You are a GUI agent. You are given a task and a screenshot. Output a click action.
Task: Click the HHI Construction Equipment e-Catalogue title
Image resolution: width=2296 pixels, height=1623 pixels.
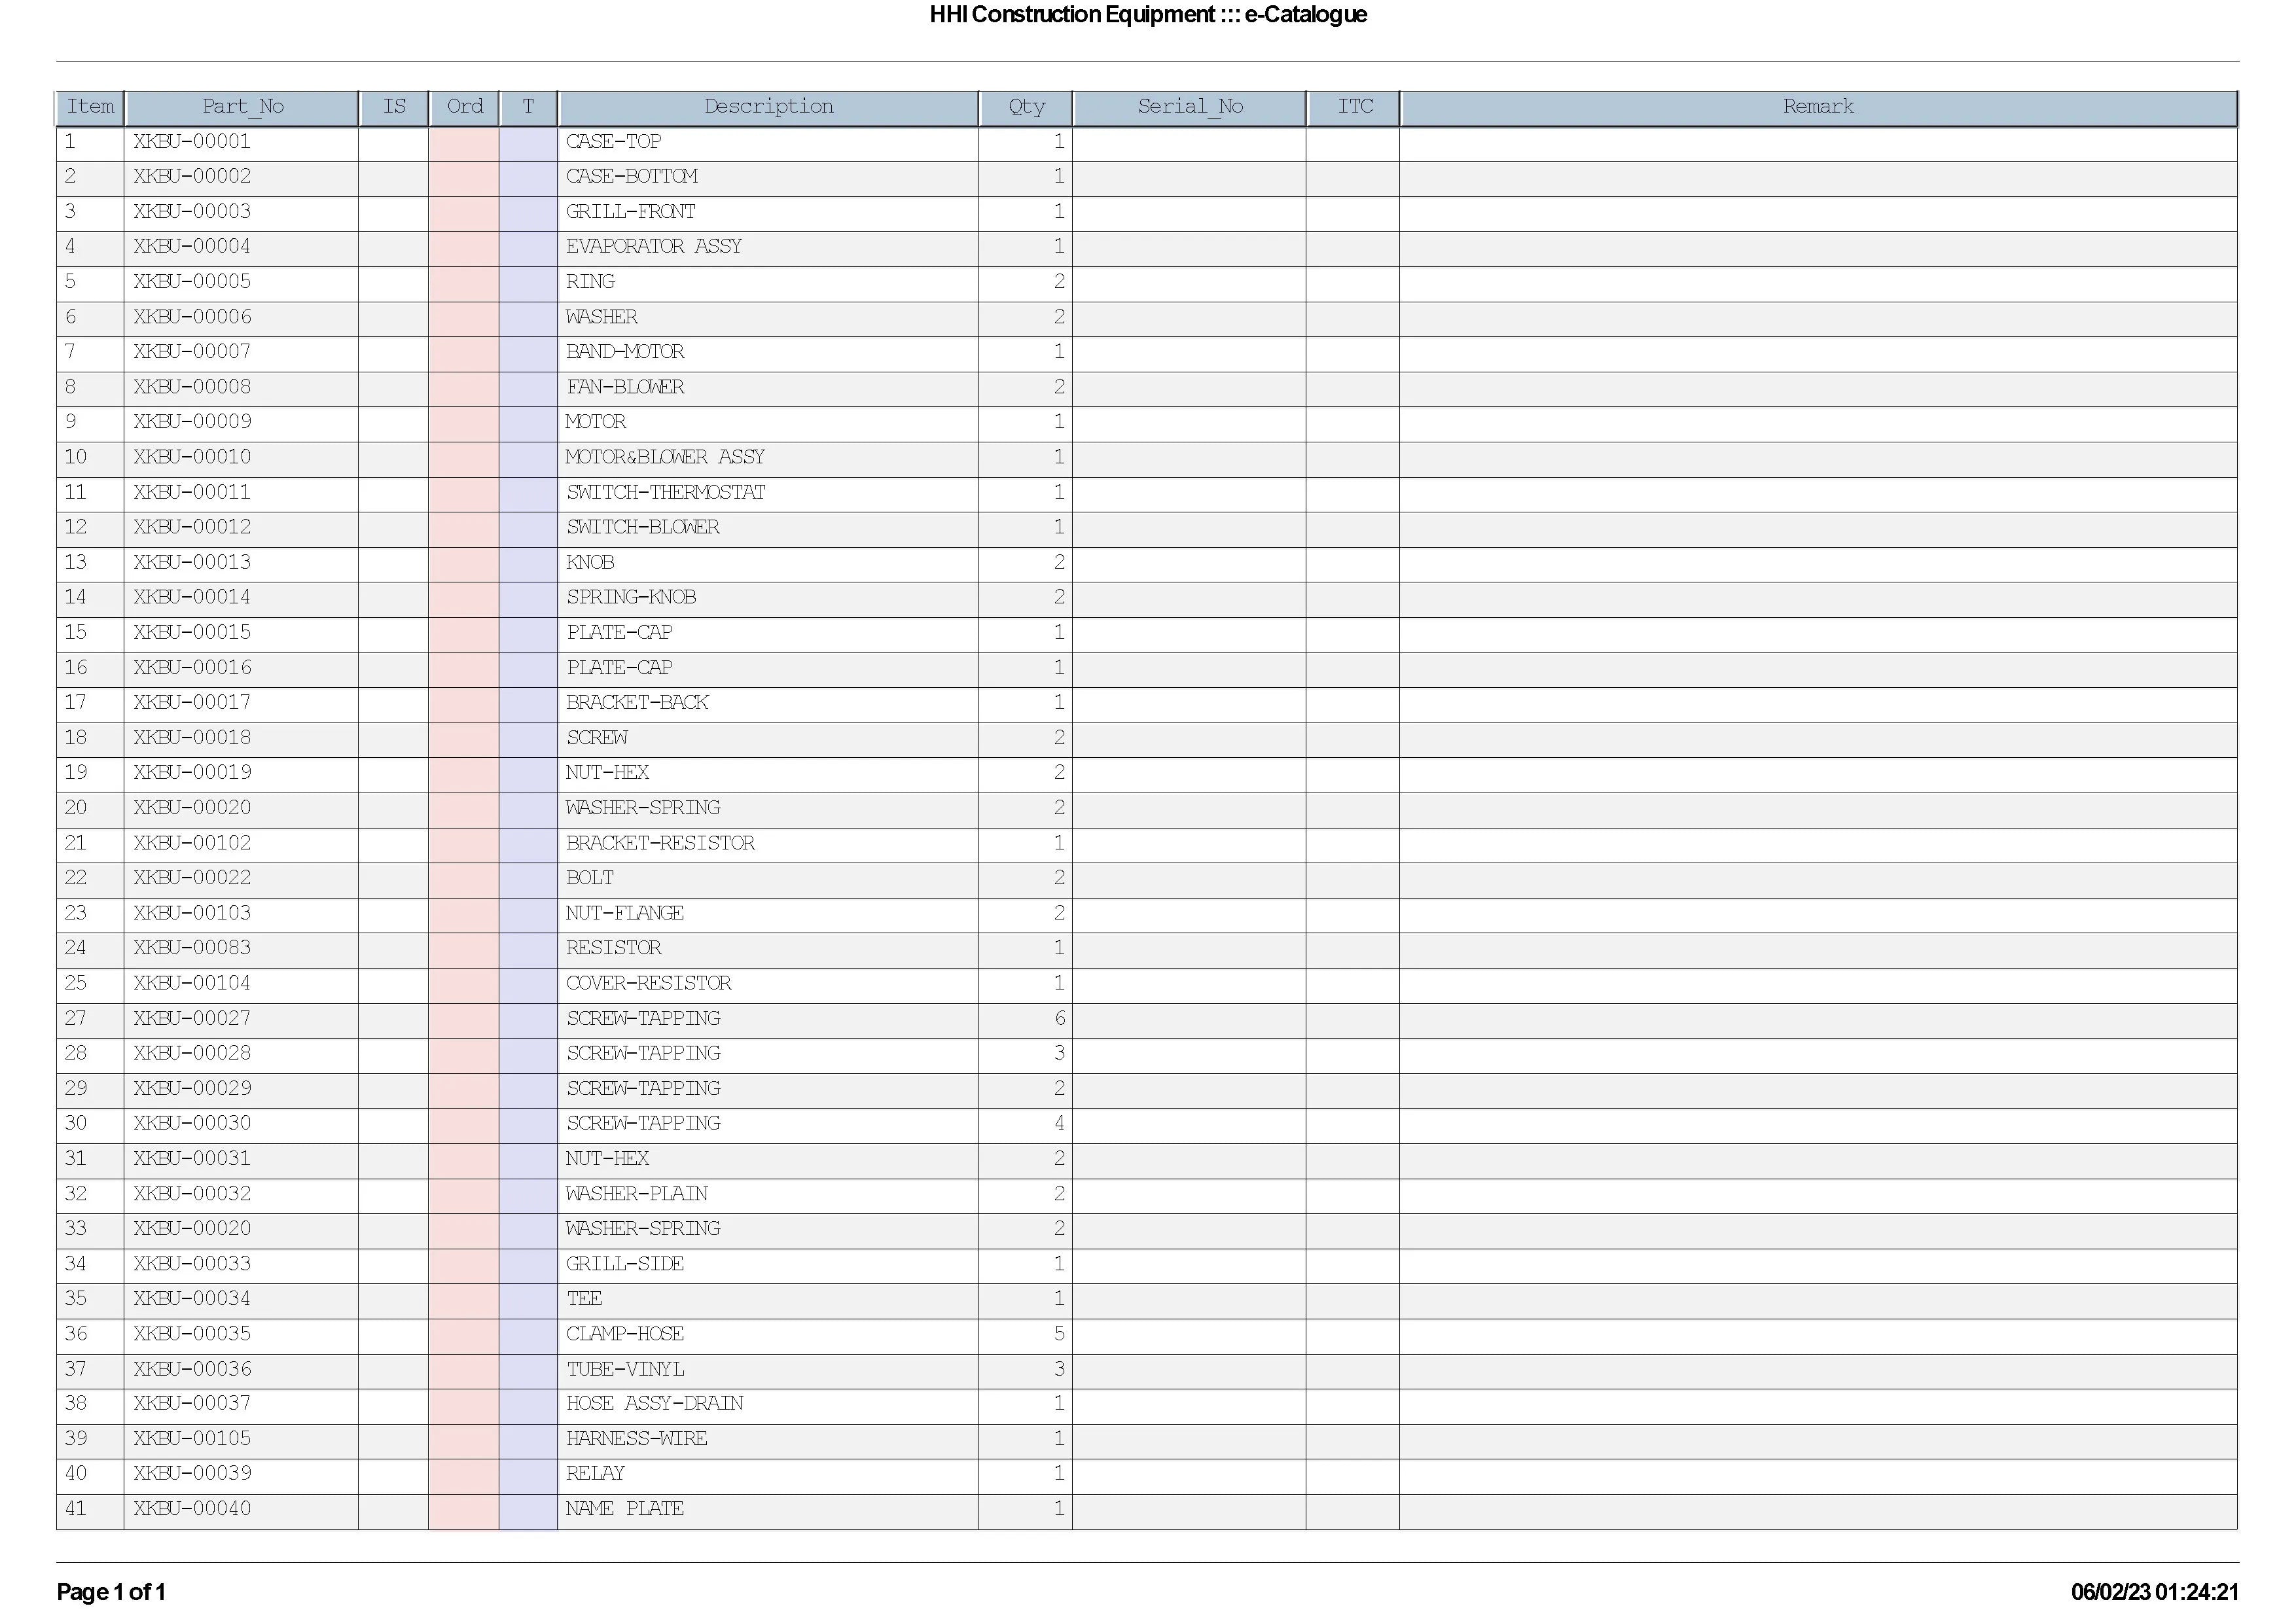point(1147,15)
